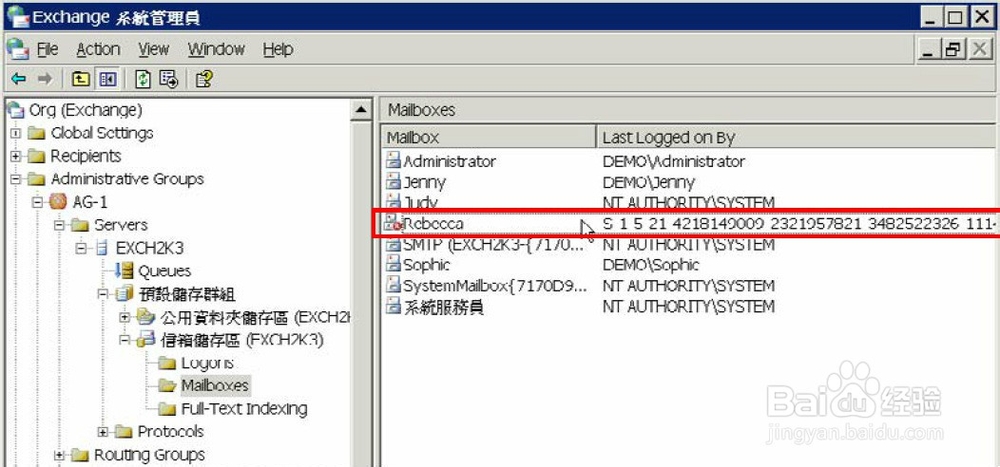Click the Administrator mailbox icon
The image size is (1000, 467).
click(x=394, y=161)
